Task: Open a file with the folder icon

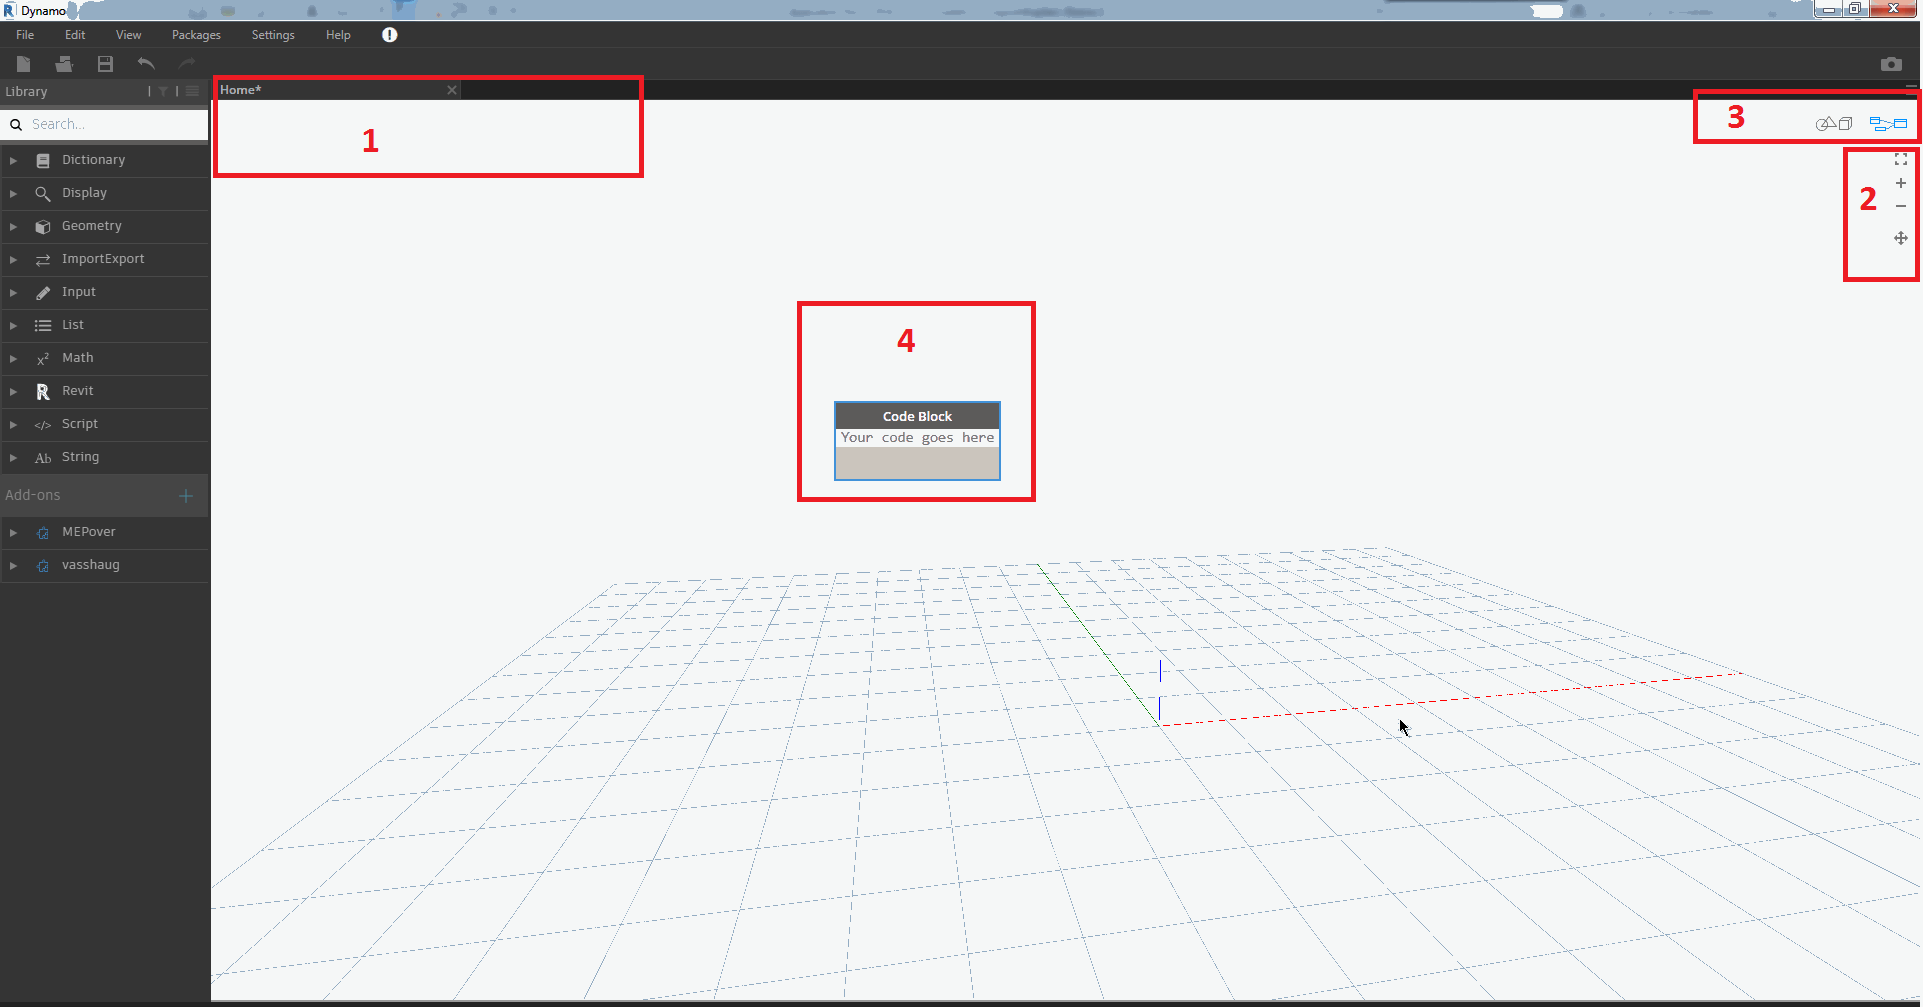Action: (x=64, y=64)
